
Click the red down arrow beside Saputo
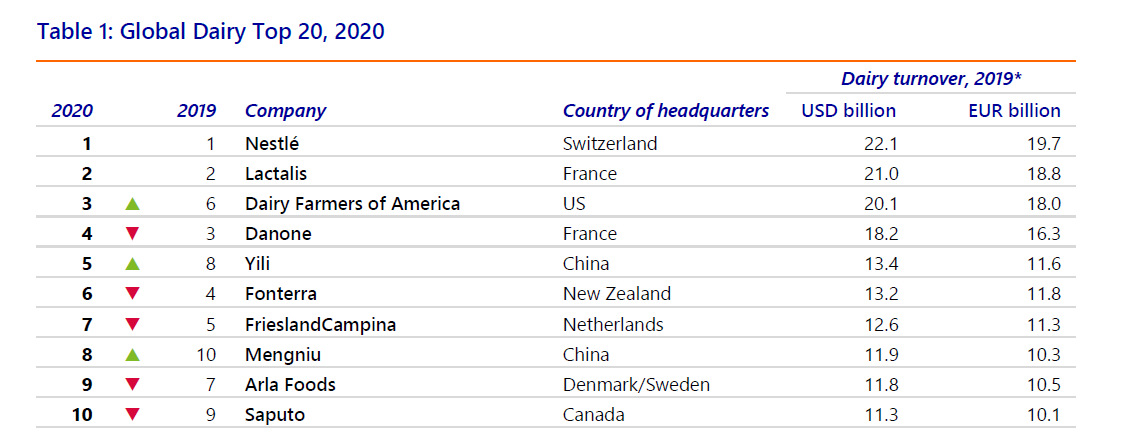click(132, 414)
